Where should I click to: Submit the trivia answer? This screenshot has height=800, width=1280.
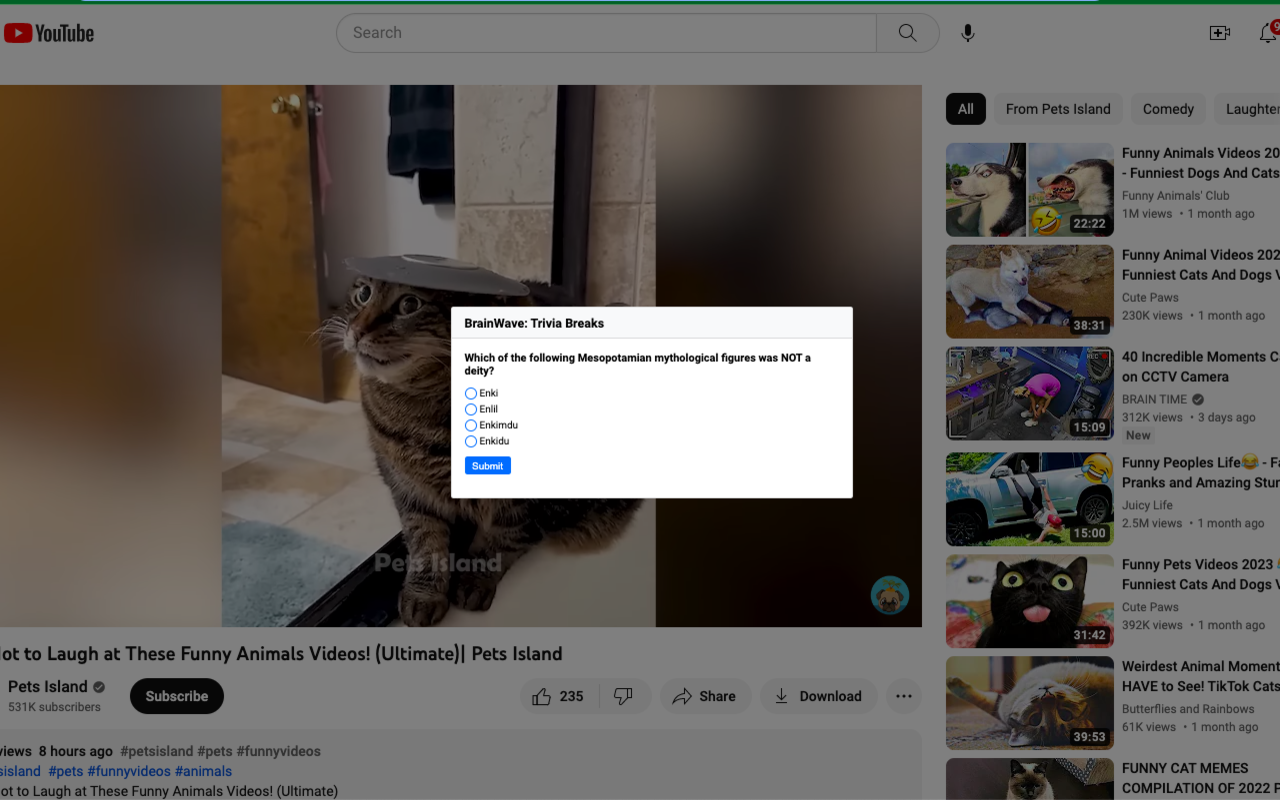tap(487, 466)
